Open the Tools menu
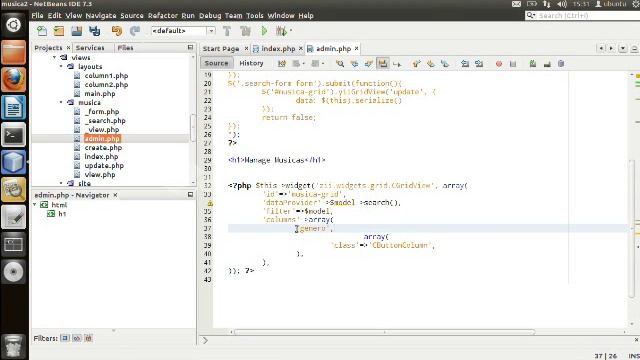 tap(255, 16)
